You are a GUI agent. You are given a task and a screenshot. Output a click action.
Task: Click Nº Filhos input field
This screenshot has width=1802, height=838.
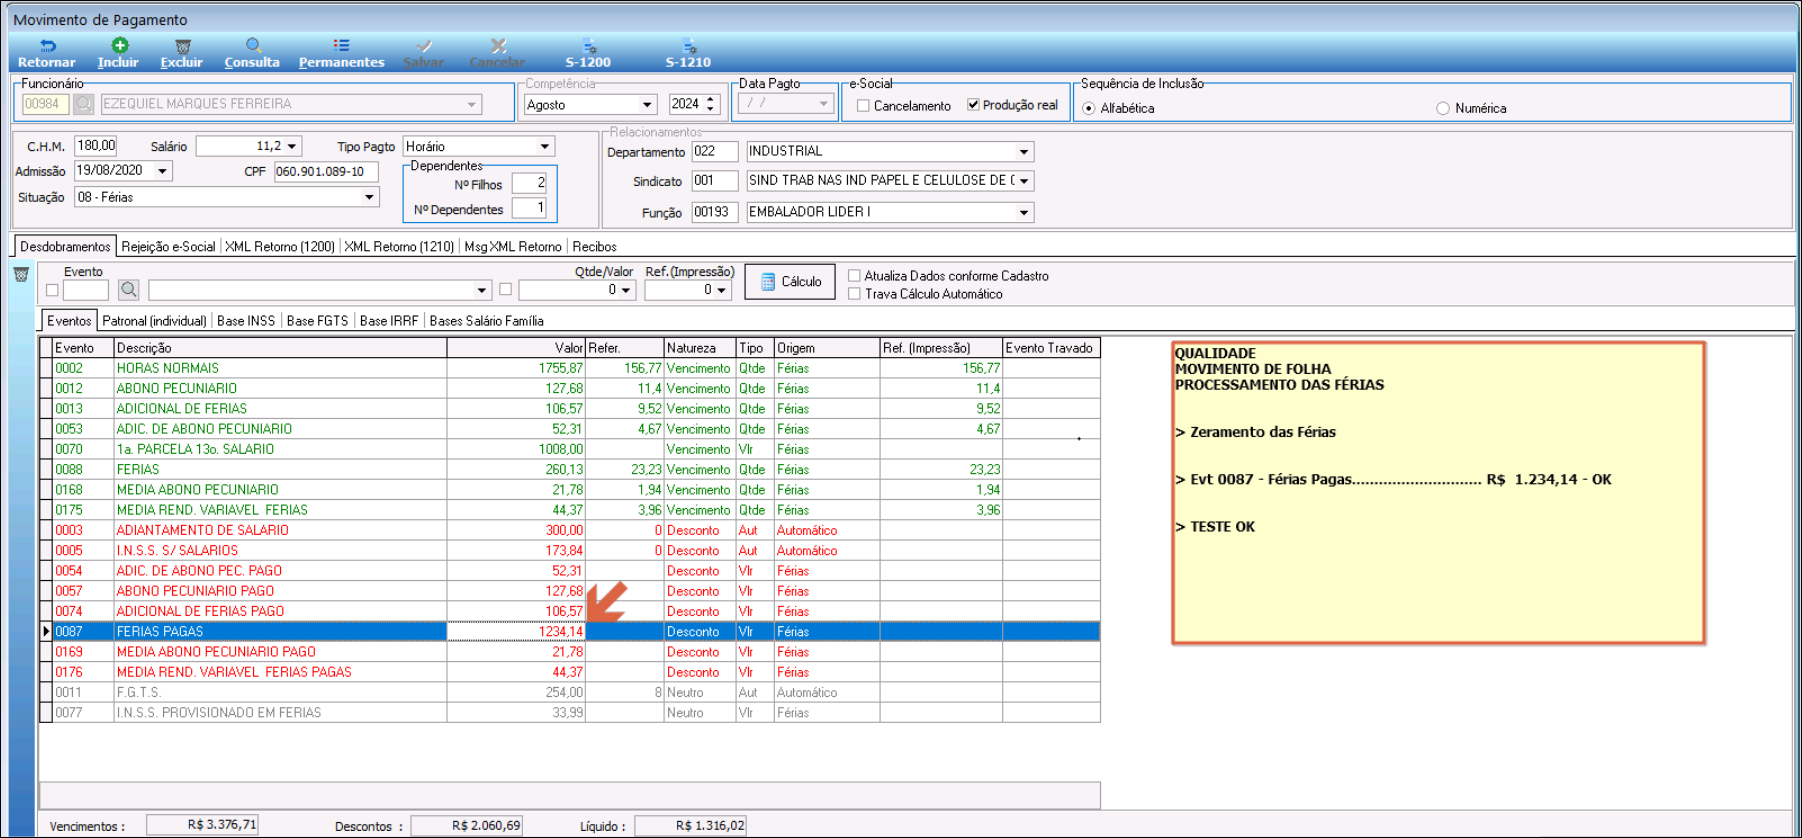[x=529, y=183]
